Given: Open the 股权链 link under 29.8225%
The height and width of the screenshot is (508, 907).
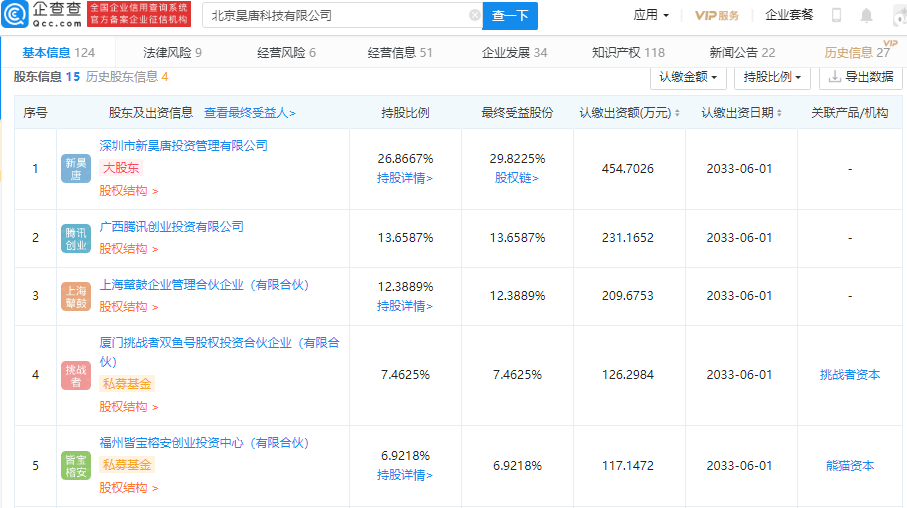Looking at the screenshot, I should click(517, 178).
